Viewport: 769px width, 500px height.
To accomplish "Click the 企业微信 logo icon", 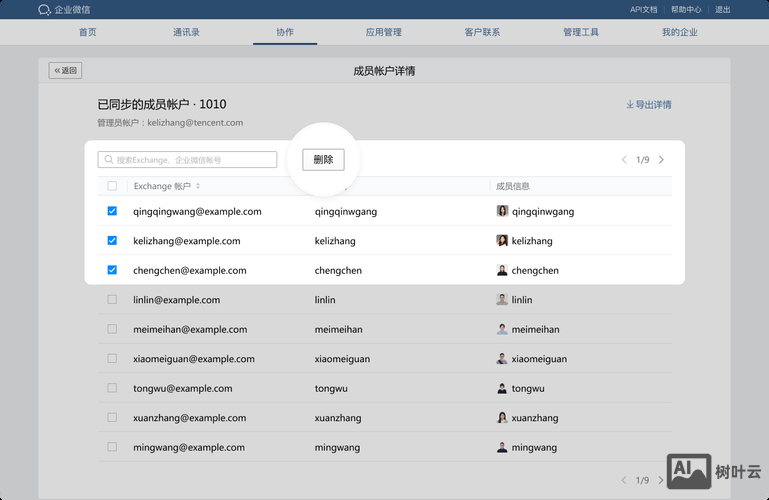I will pyautogui.click(x=44, y=10).
